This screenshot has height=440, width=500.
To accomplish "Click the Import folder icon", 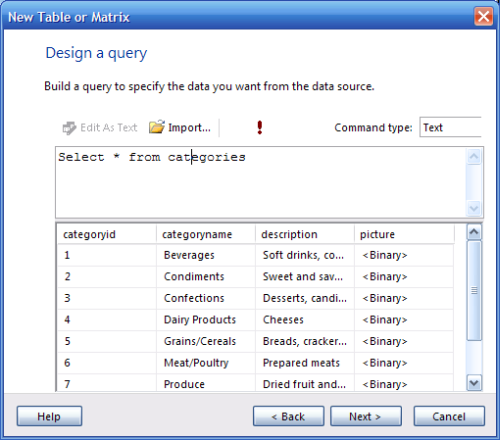I will pyautogui.click(x=157, y=127).
